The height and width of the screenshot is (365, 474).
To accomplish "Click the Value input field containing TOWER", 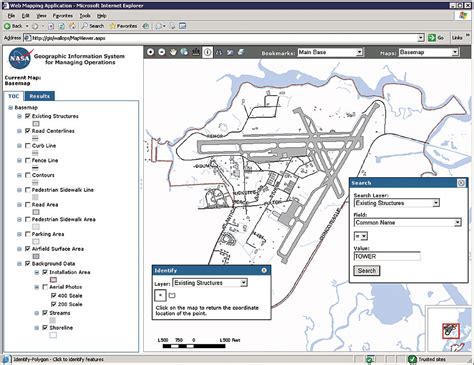I will click(x=387, y=256).
